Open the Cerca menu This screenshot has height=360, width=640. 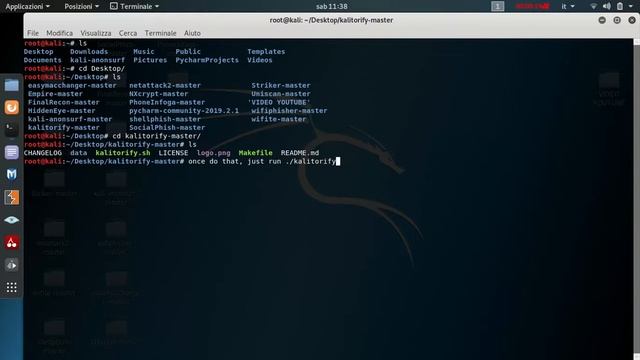[128, 33]
